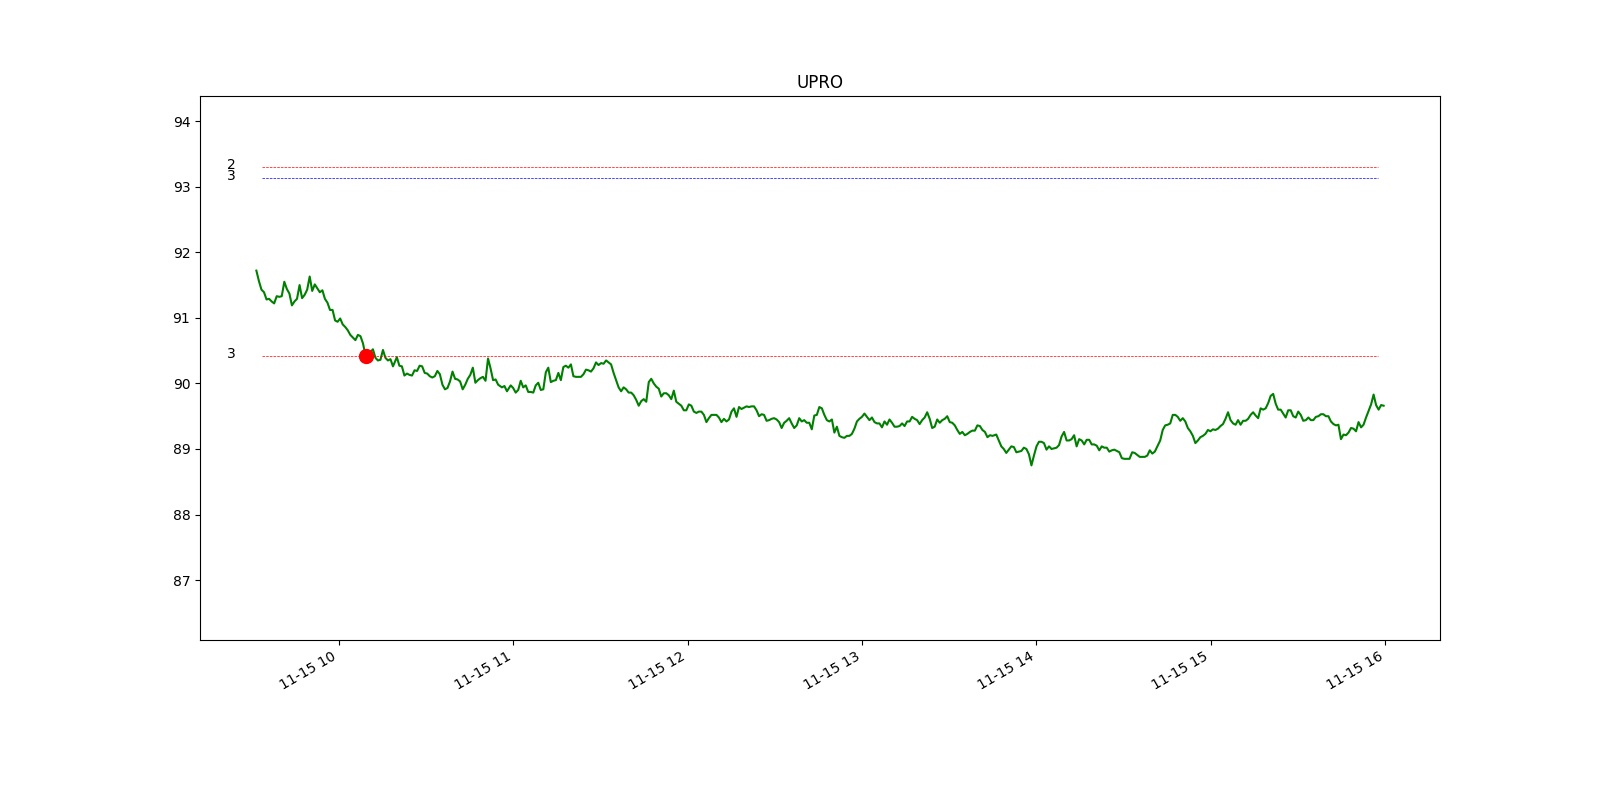Click the red marker dot on the price line
The width and height of the screenshot is (1600, 800).
pyautogui.click(x=366, y=356)
